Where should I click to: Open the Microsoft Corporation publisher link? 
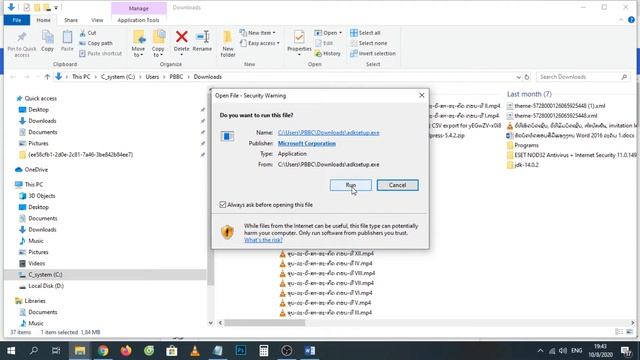tap(307, 143)
